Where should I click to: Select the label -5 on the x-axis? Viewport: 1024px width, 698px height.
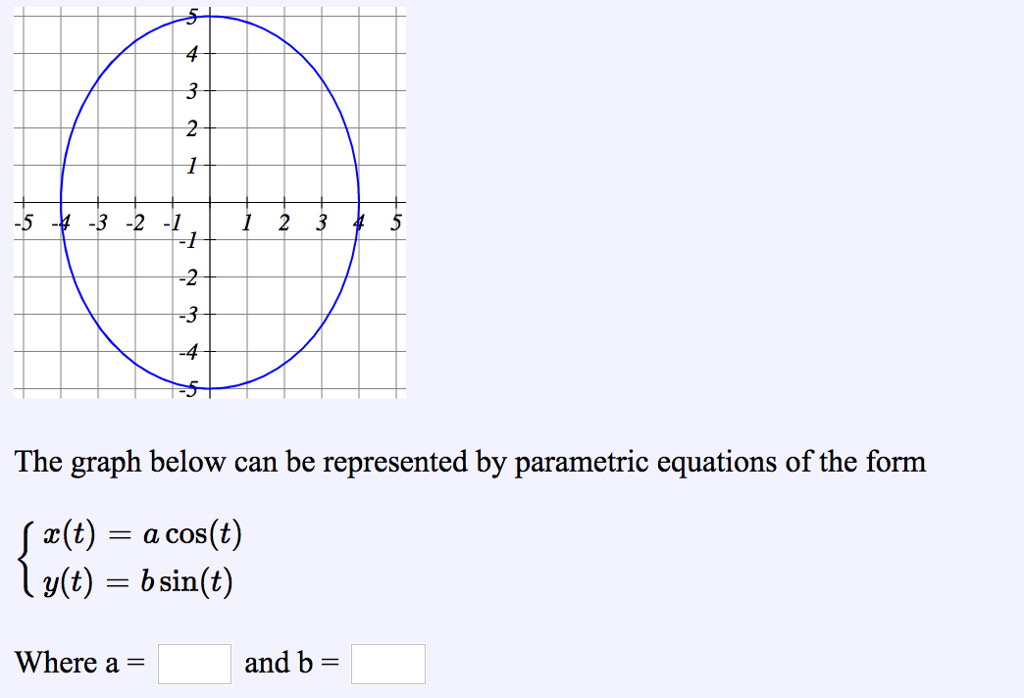click(23, 222)
